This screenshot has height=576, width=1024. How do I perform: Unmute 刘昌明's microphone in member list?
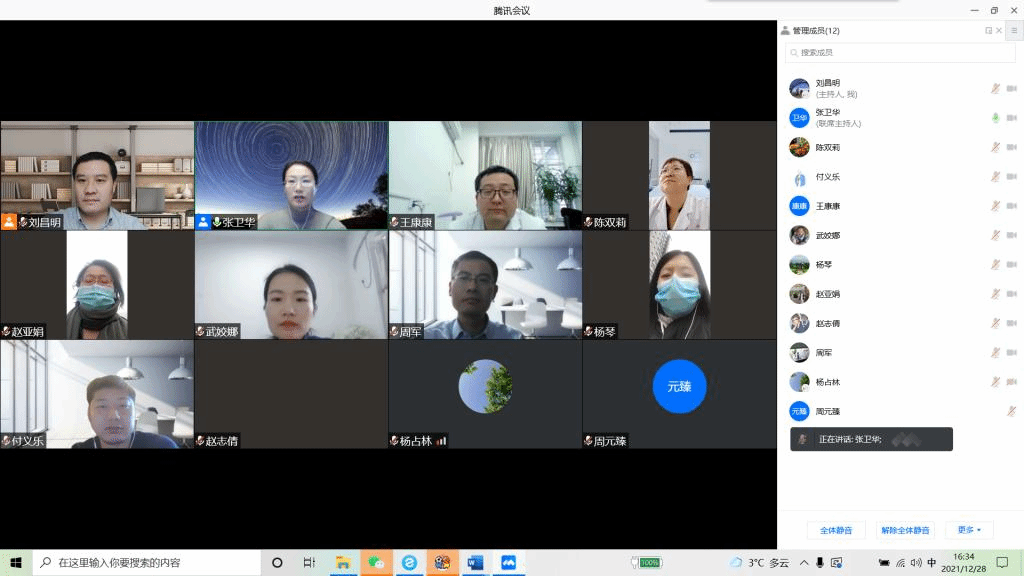point(995,89)
